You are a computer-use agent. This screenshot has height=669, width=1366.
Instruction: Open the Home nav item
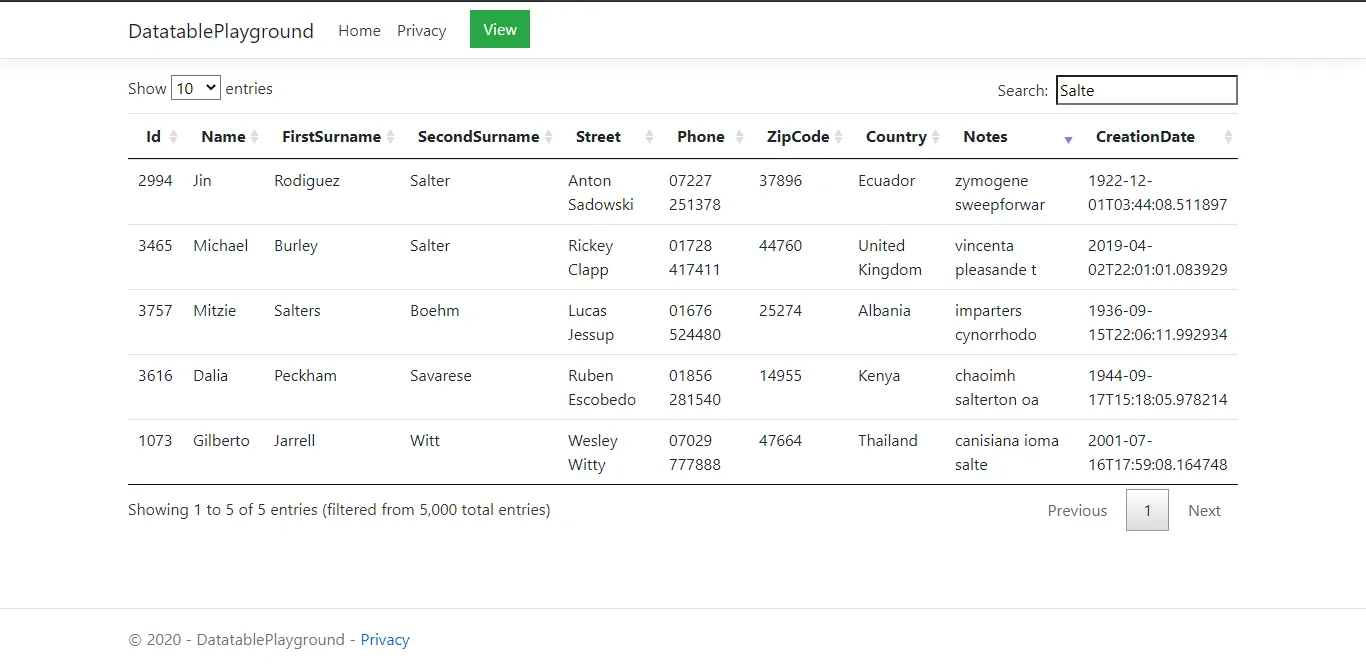click(x=359, y=31)
